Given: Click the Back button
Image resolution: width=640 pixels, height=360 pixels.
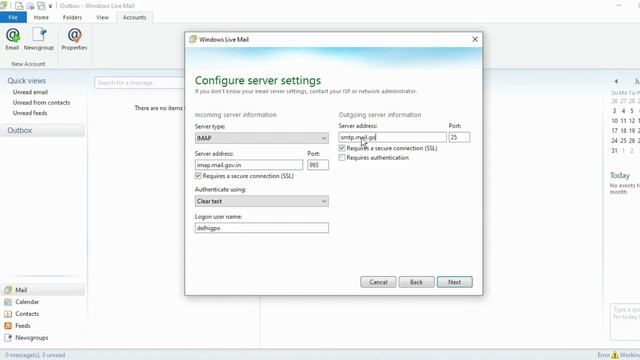Looking at the screenshot, I should [416, 282].
